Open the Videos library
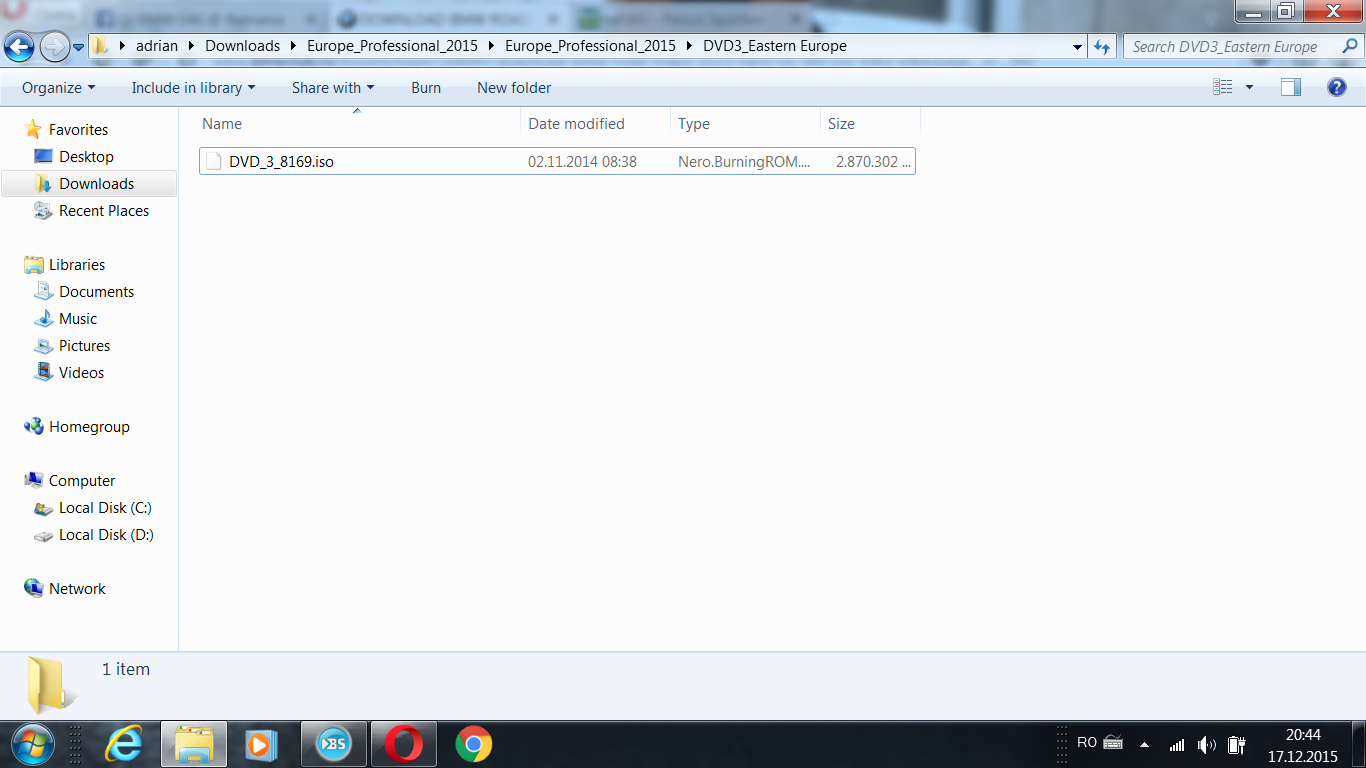The width and height of the screenshot is (1366, 768). coord(81,373)
